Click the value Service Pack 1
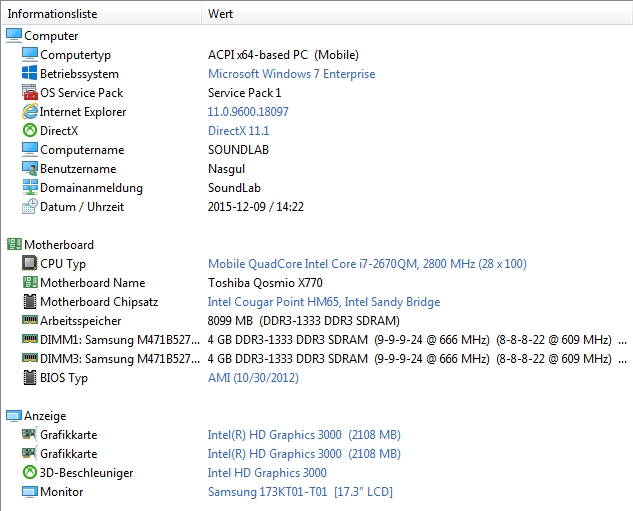 [x=244, y=93]
